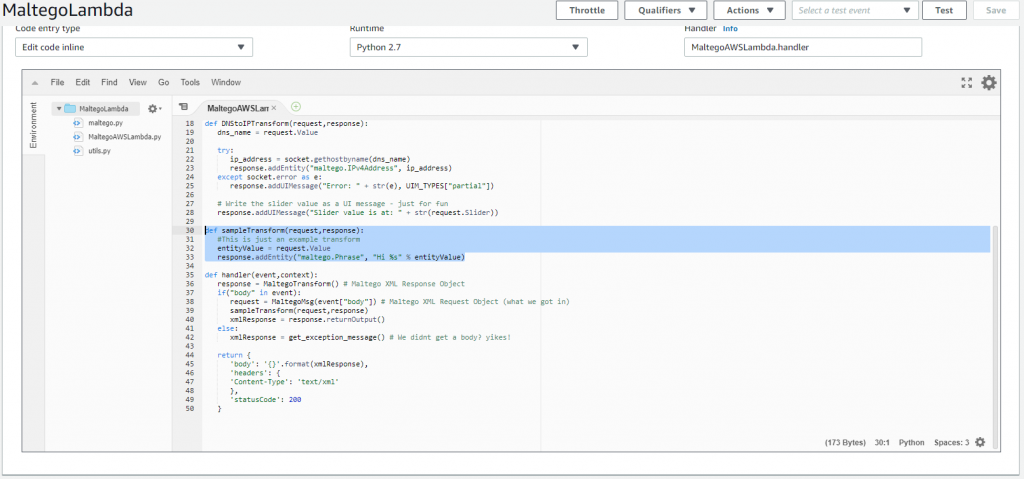Click the utils.py file icon
1024x479 pixels.
click(x=78, y=151)
